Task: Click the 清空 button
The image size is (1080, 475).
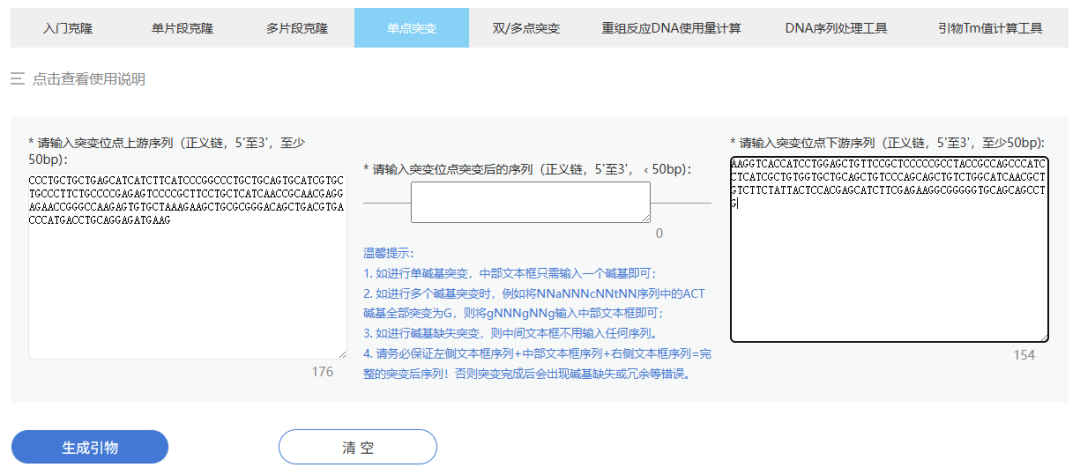Action: [x=357, y=447]
